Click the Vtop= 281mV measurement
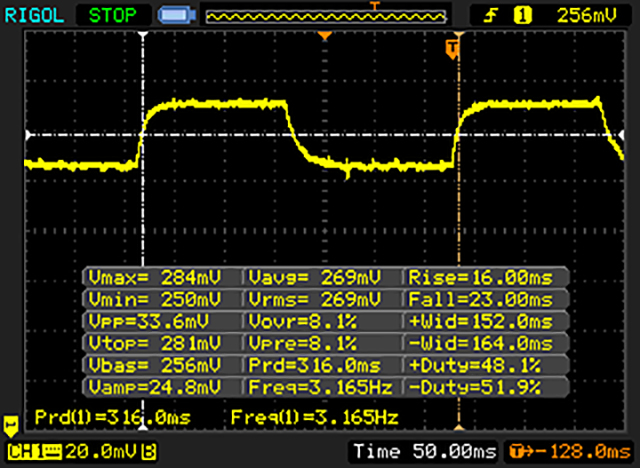Viewport: 640px width, 468px height. click(x=154, y=344)
